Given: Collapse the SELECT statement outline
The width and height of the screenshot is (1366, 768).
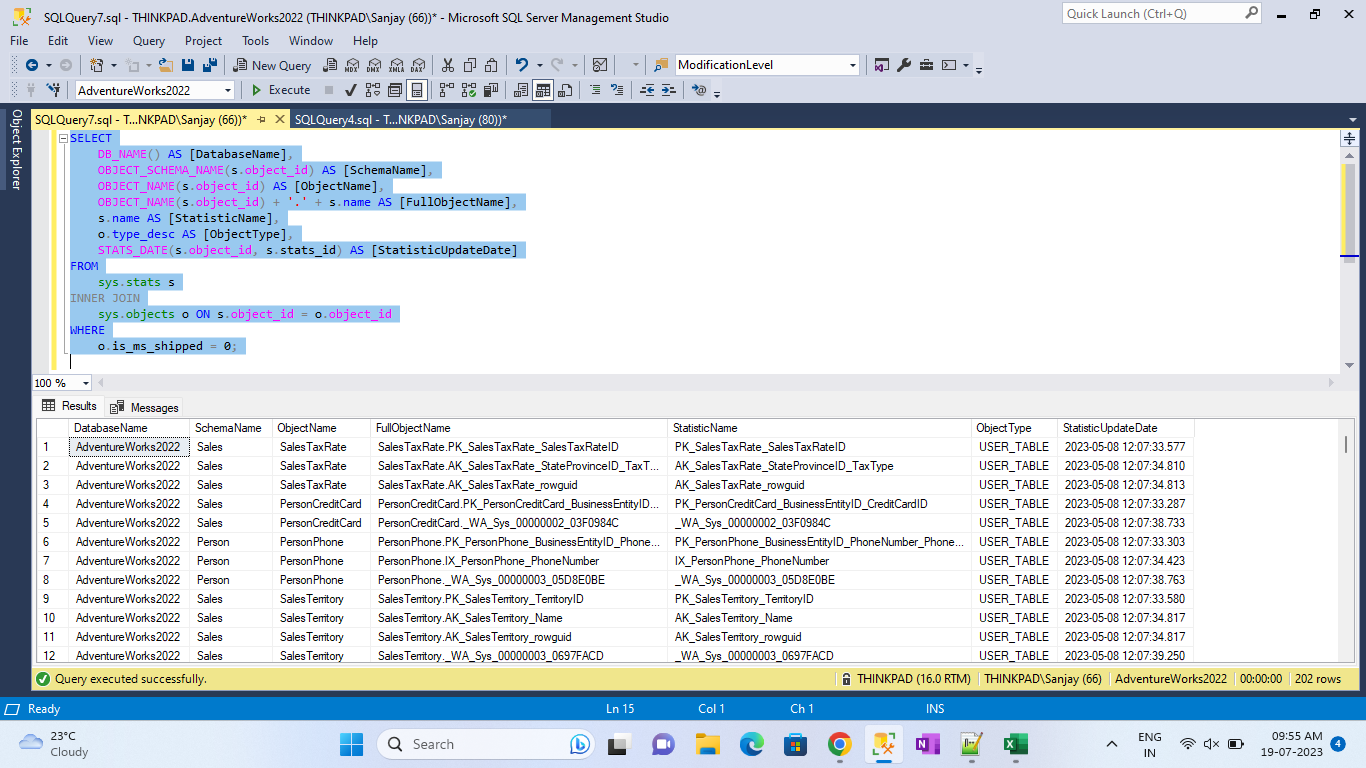Looking at the screenshot, I should 63,138.
